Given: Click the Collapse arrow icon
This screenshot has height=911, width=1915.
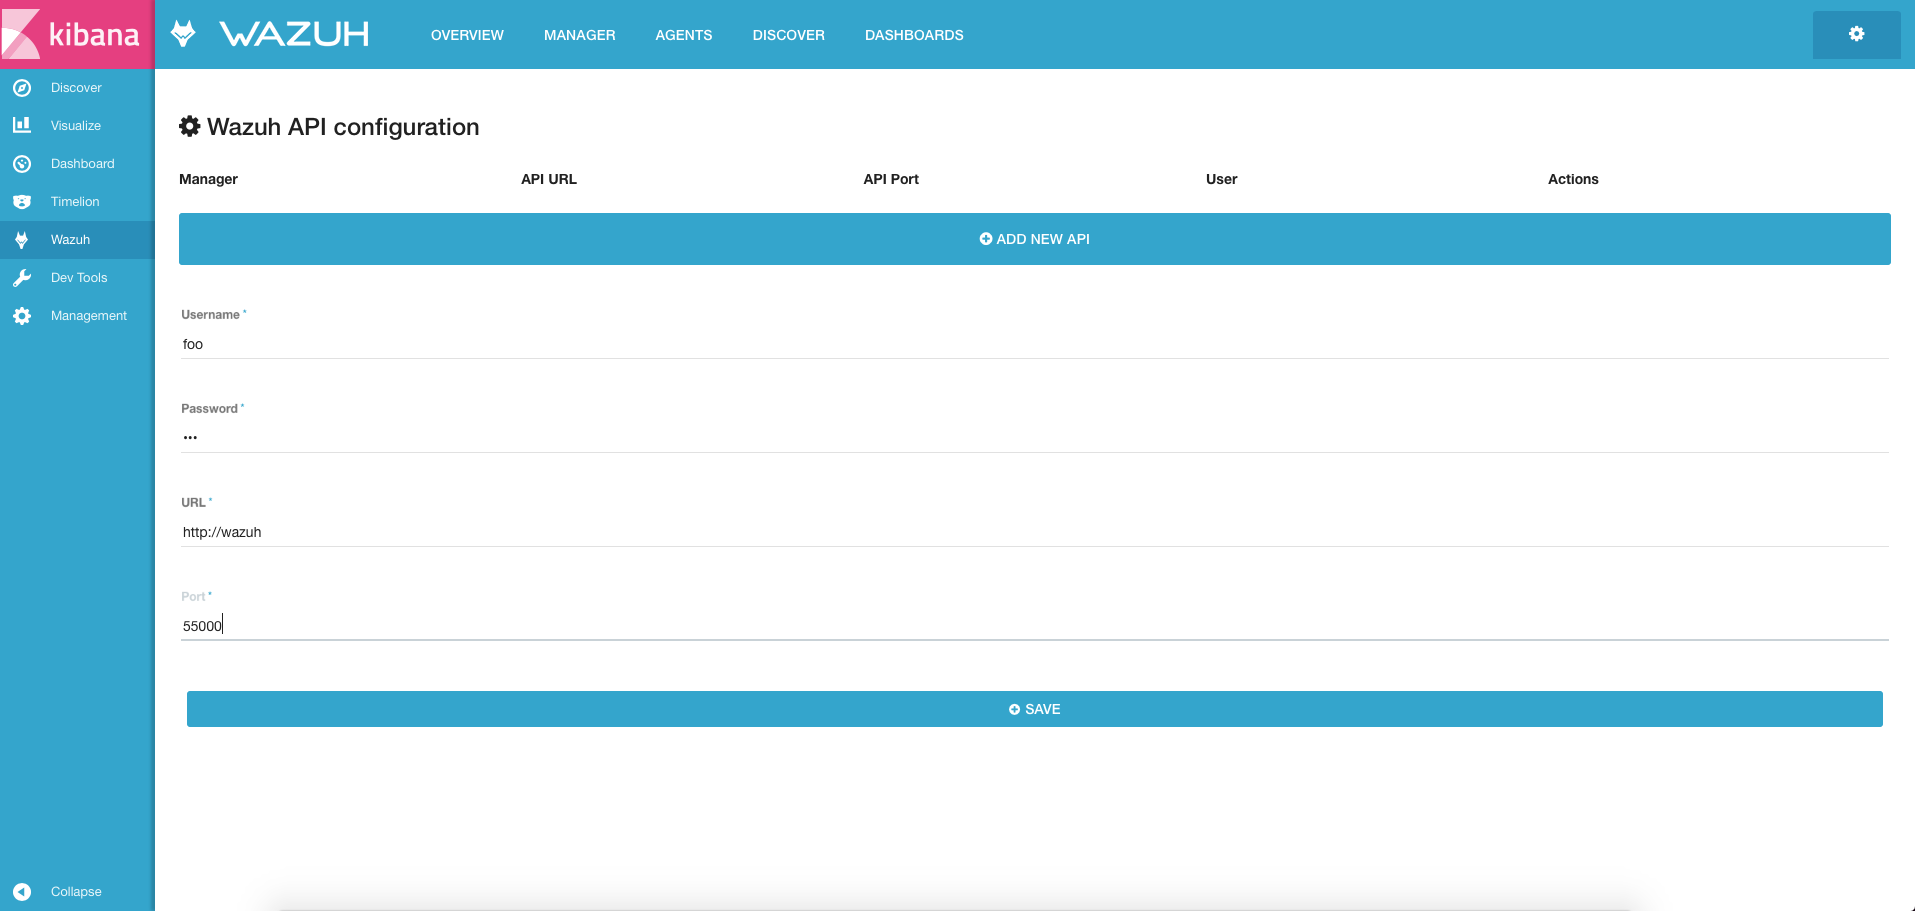Looking at the screenshot, I should (x=22, y=892).
